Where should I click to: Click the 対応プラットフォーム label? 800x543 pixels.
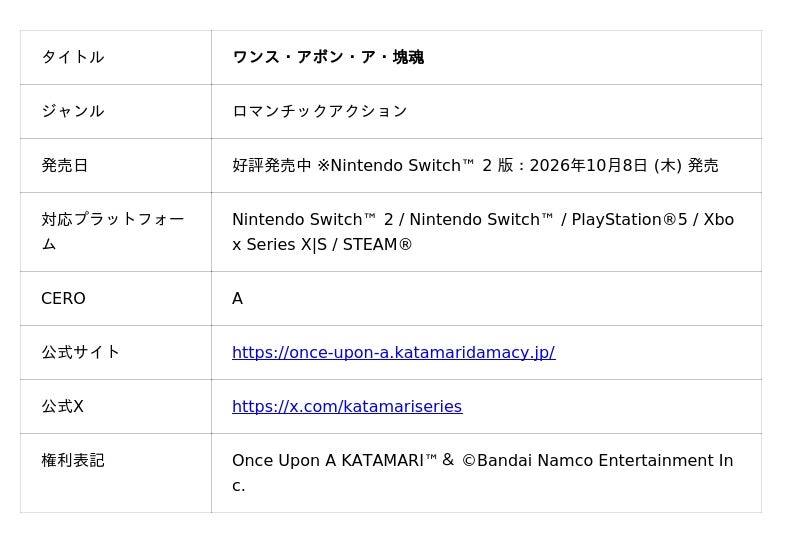[x=113, y=232]
